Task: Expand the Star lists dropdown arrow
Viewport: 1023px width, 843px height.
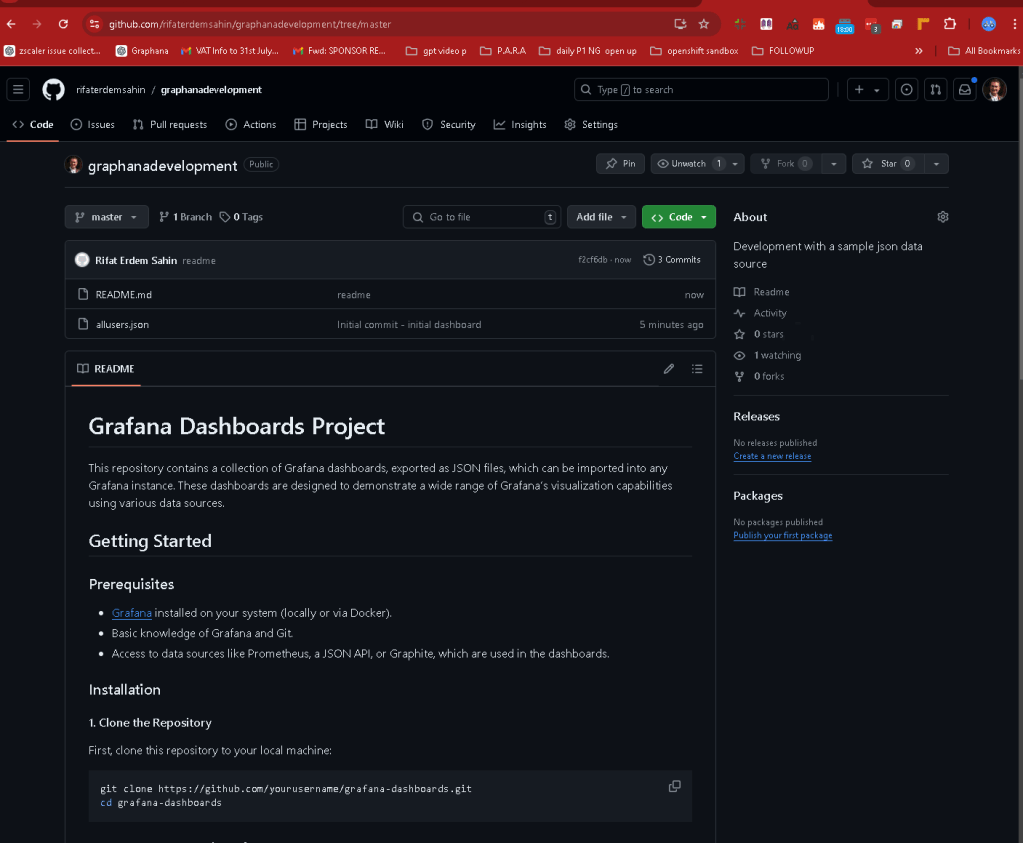Action: coord(936,164)
